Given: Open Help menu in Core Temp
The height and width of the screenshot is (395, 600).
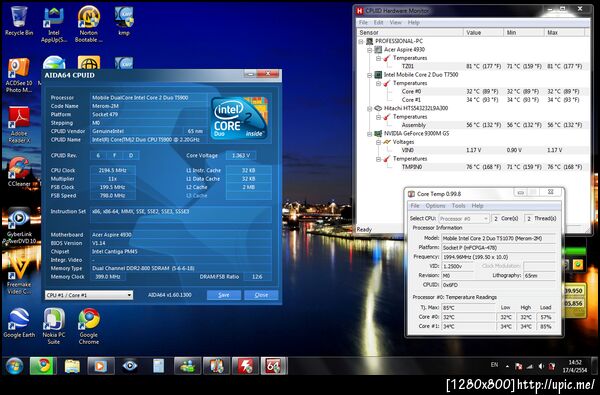Looking at the screenshot, I should click(477, 206).
